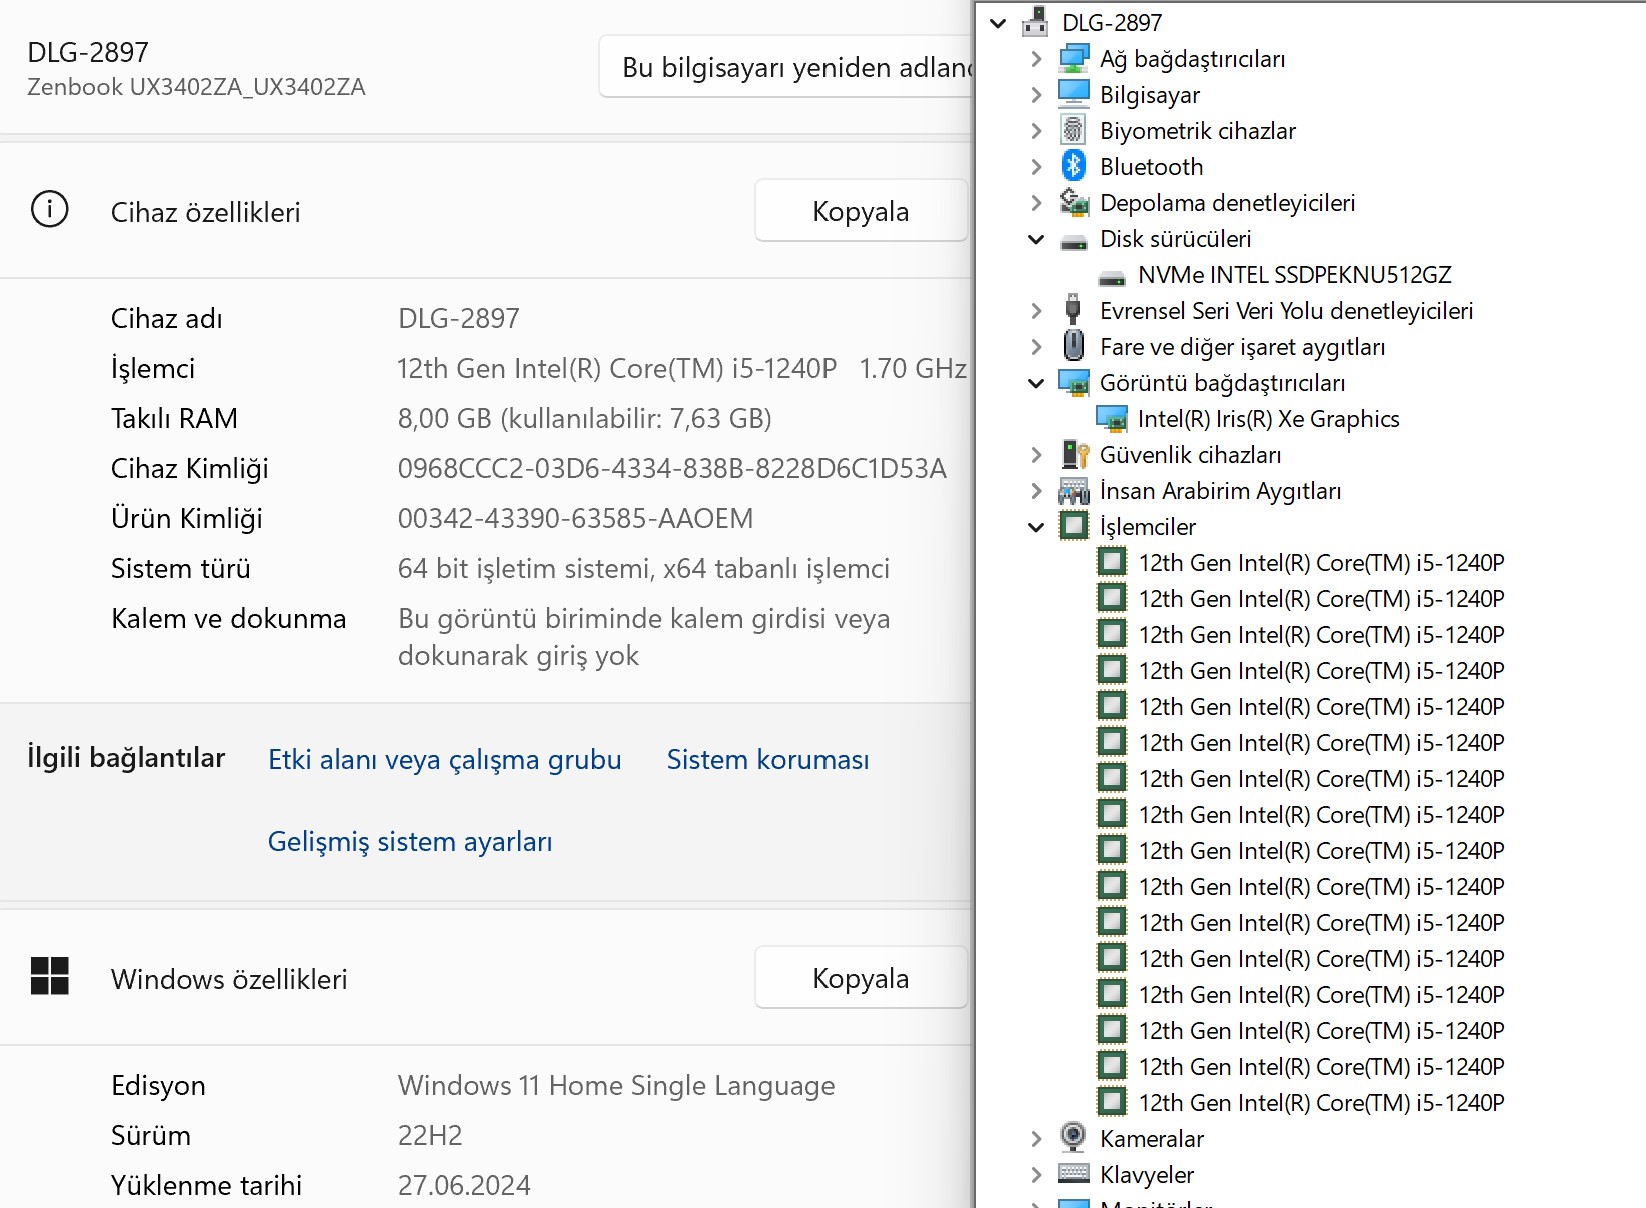Expand the İnsan Arabirim Aygıtları node
This screenshot has height=1208, width=1646.
1036,491
